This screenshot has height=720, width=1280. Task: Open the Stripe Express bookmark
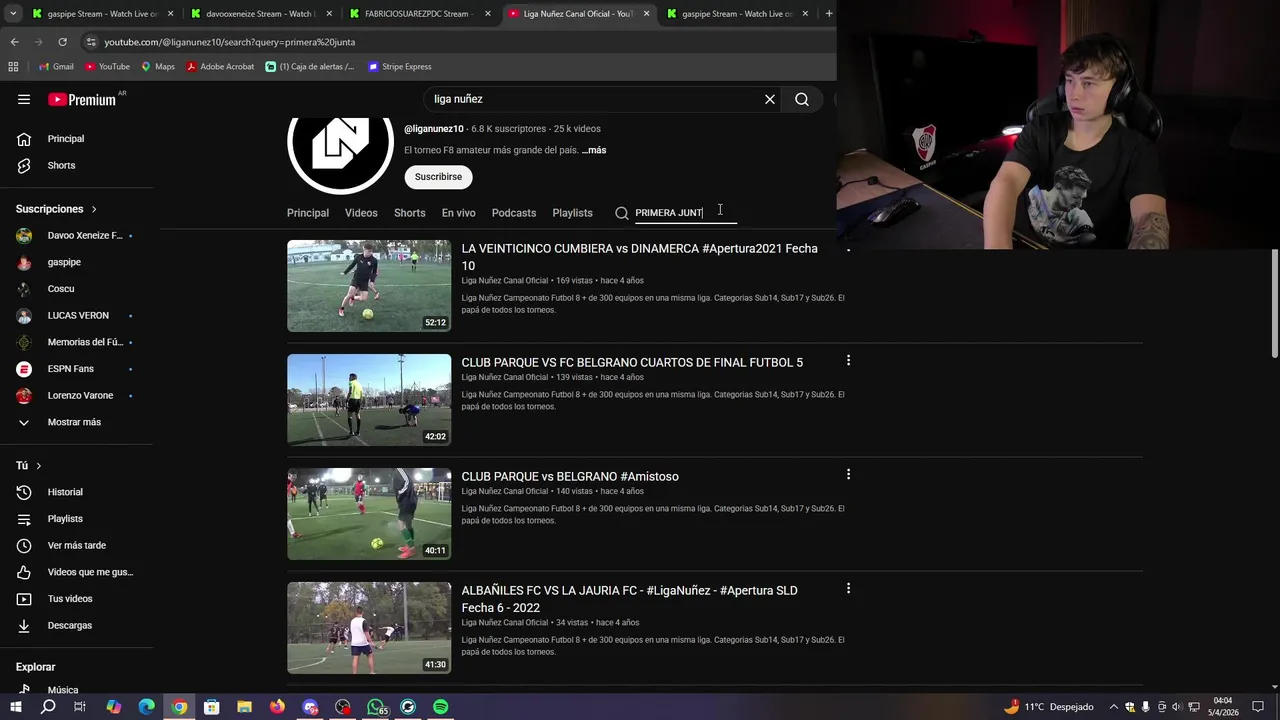coord(399,67)
